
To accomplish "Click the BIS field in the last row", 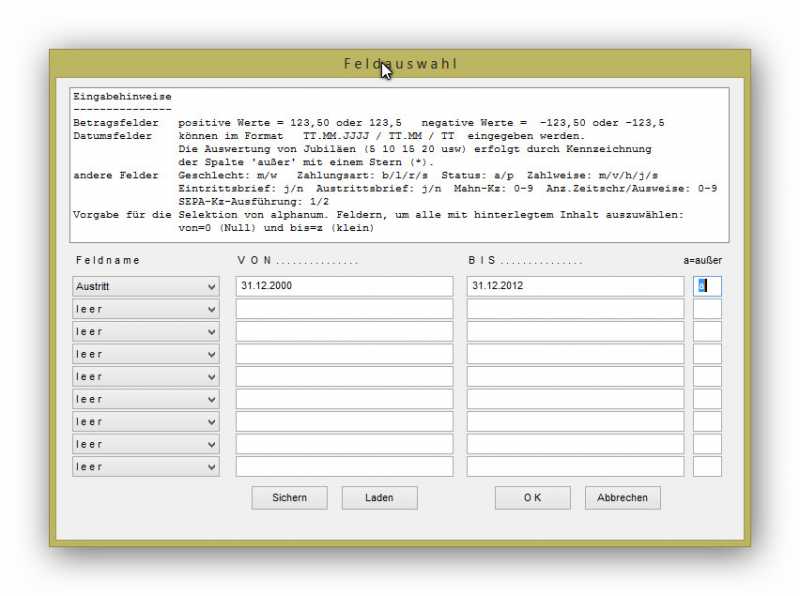I will tap(575, 466).
